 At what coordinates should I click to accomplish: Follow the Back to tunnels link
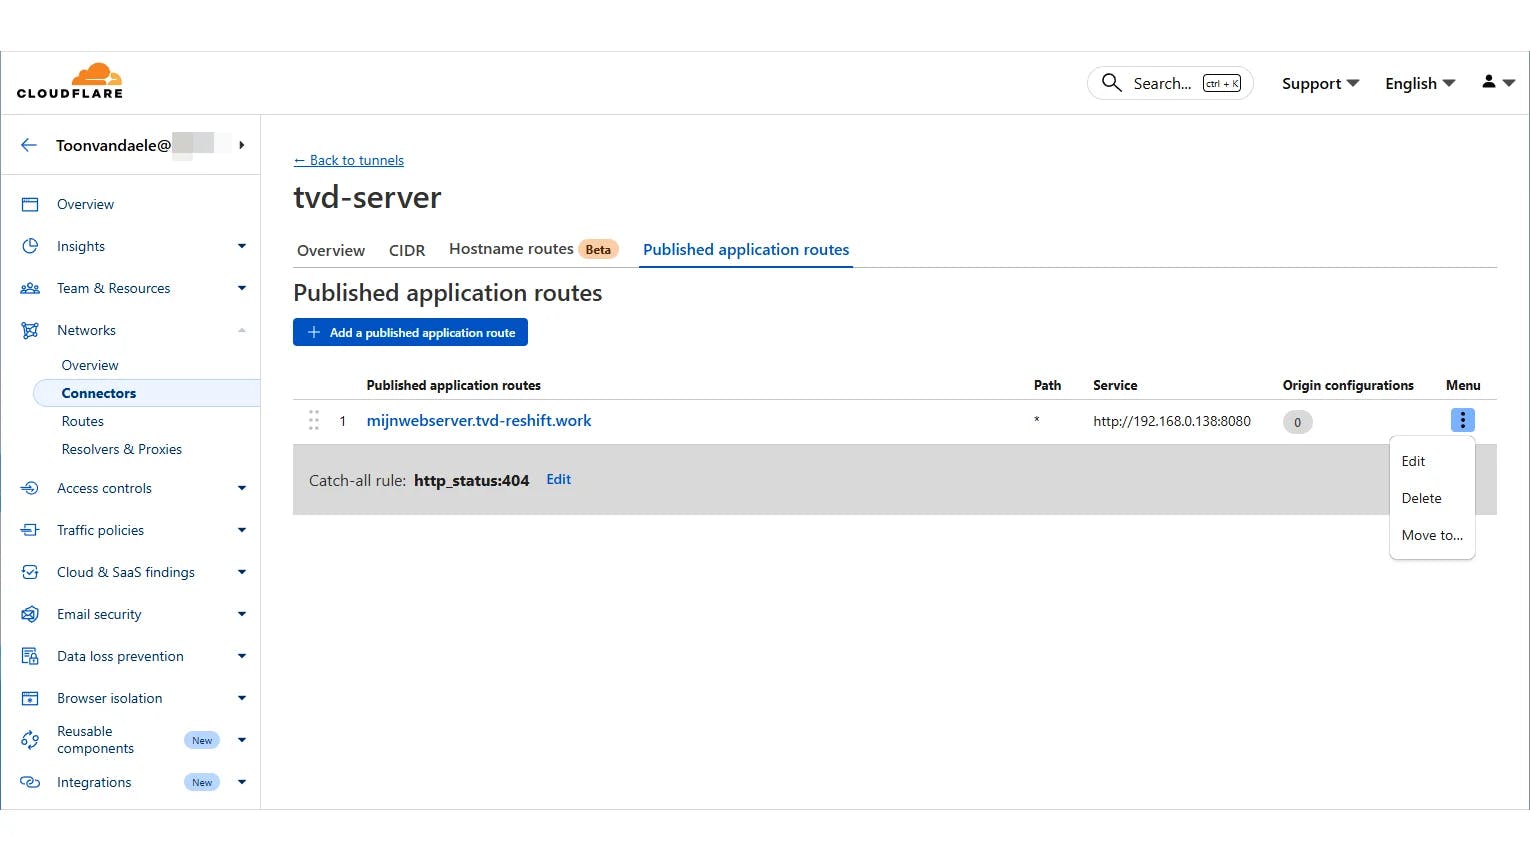[349, 160]
